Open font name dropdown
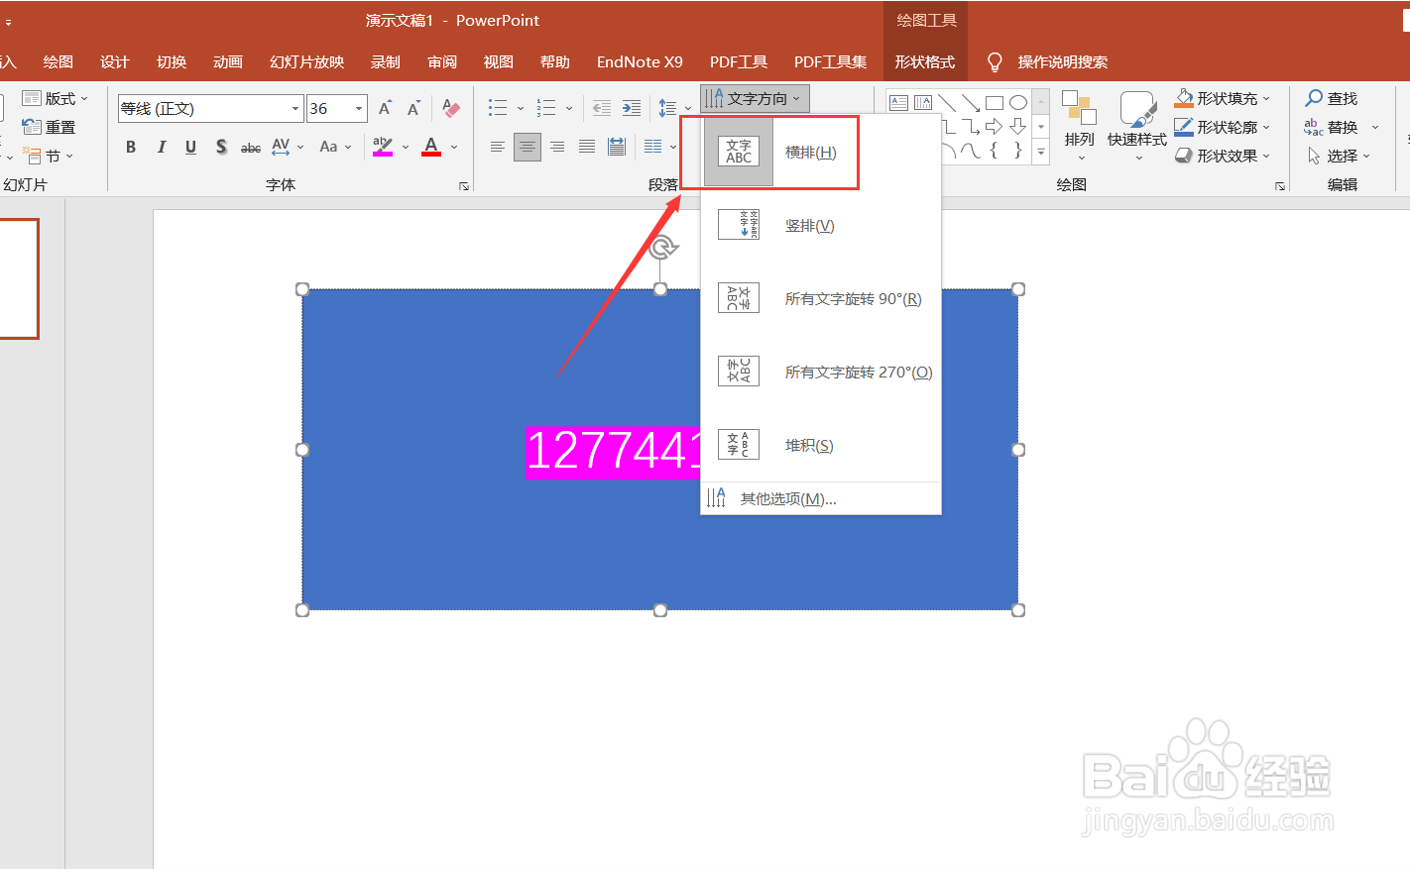 coord(295,108)
